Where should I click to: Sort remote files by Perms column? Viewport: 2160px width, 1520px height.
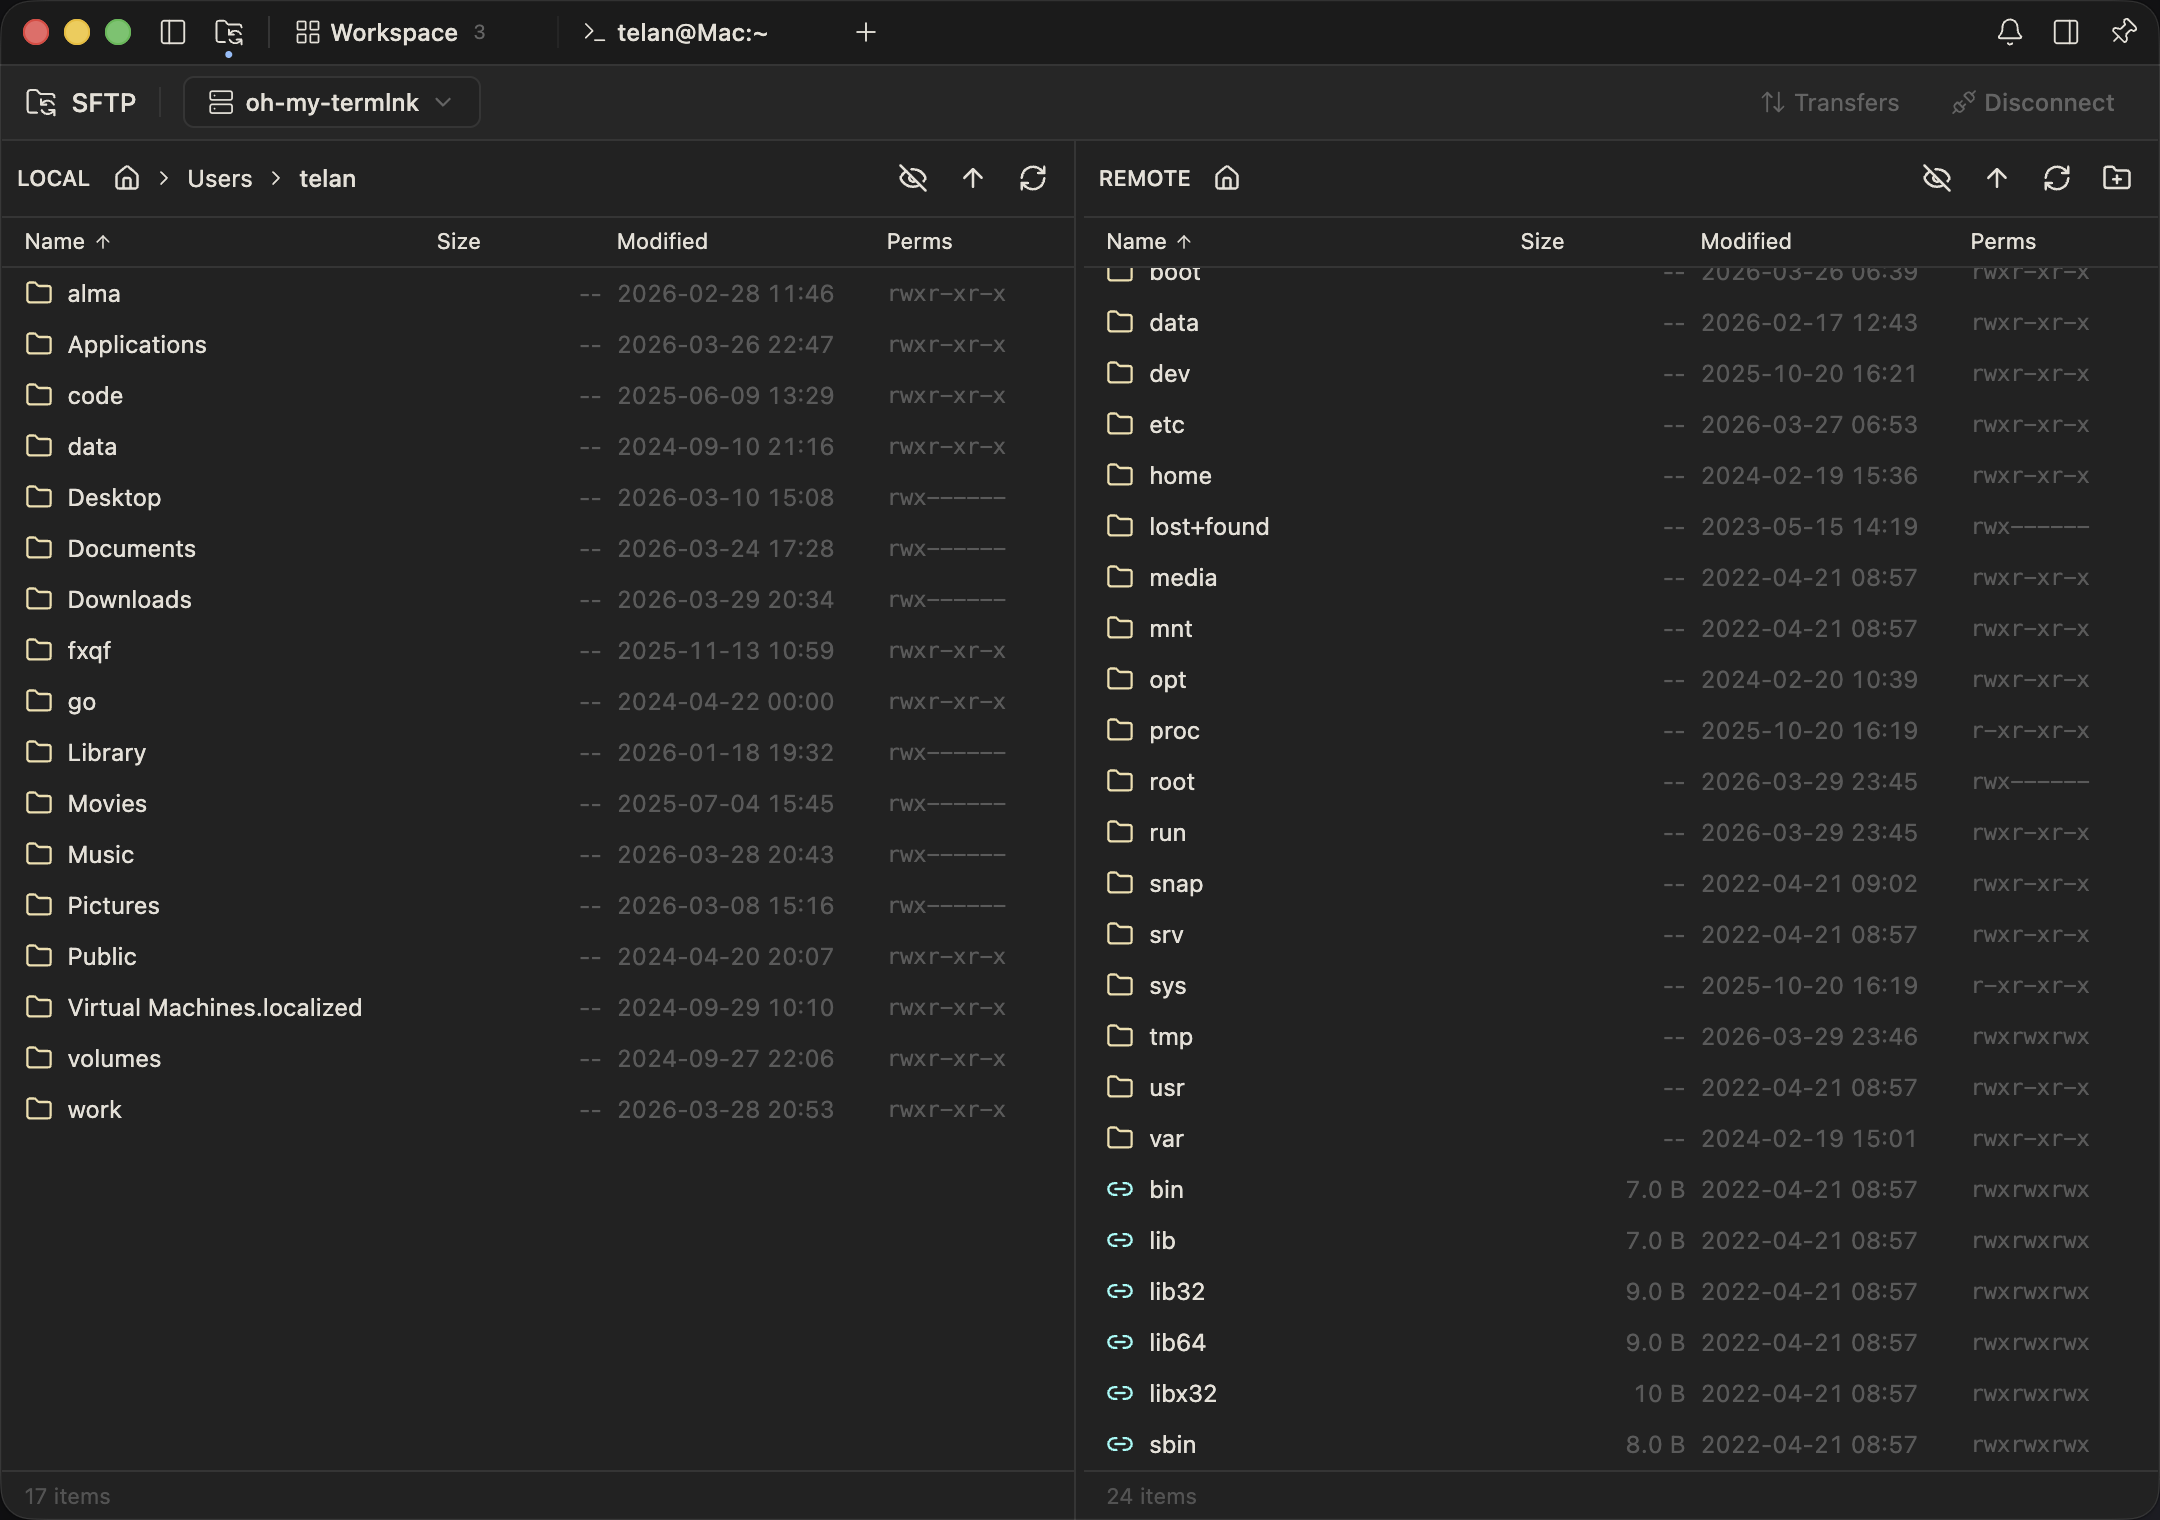click(2003, 241)
